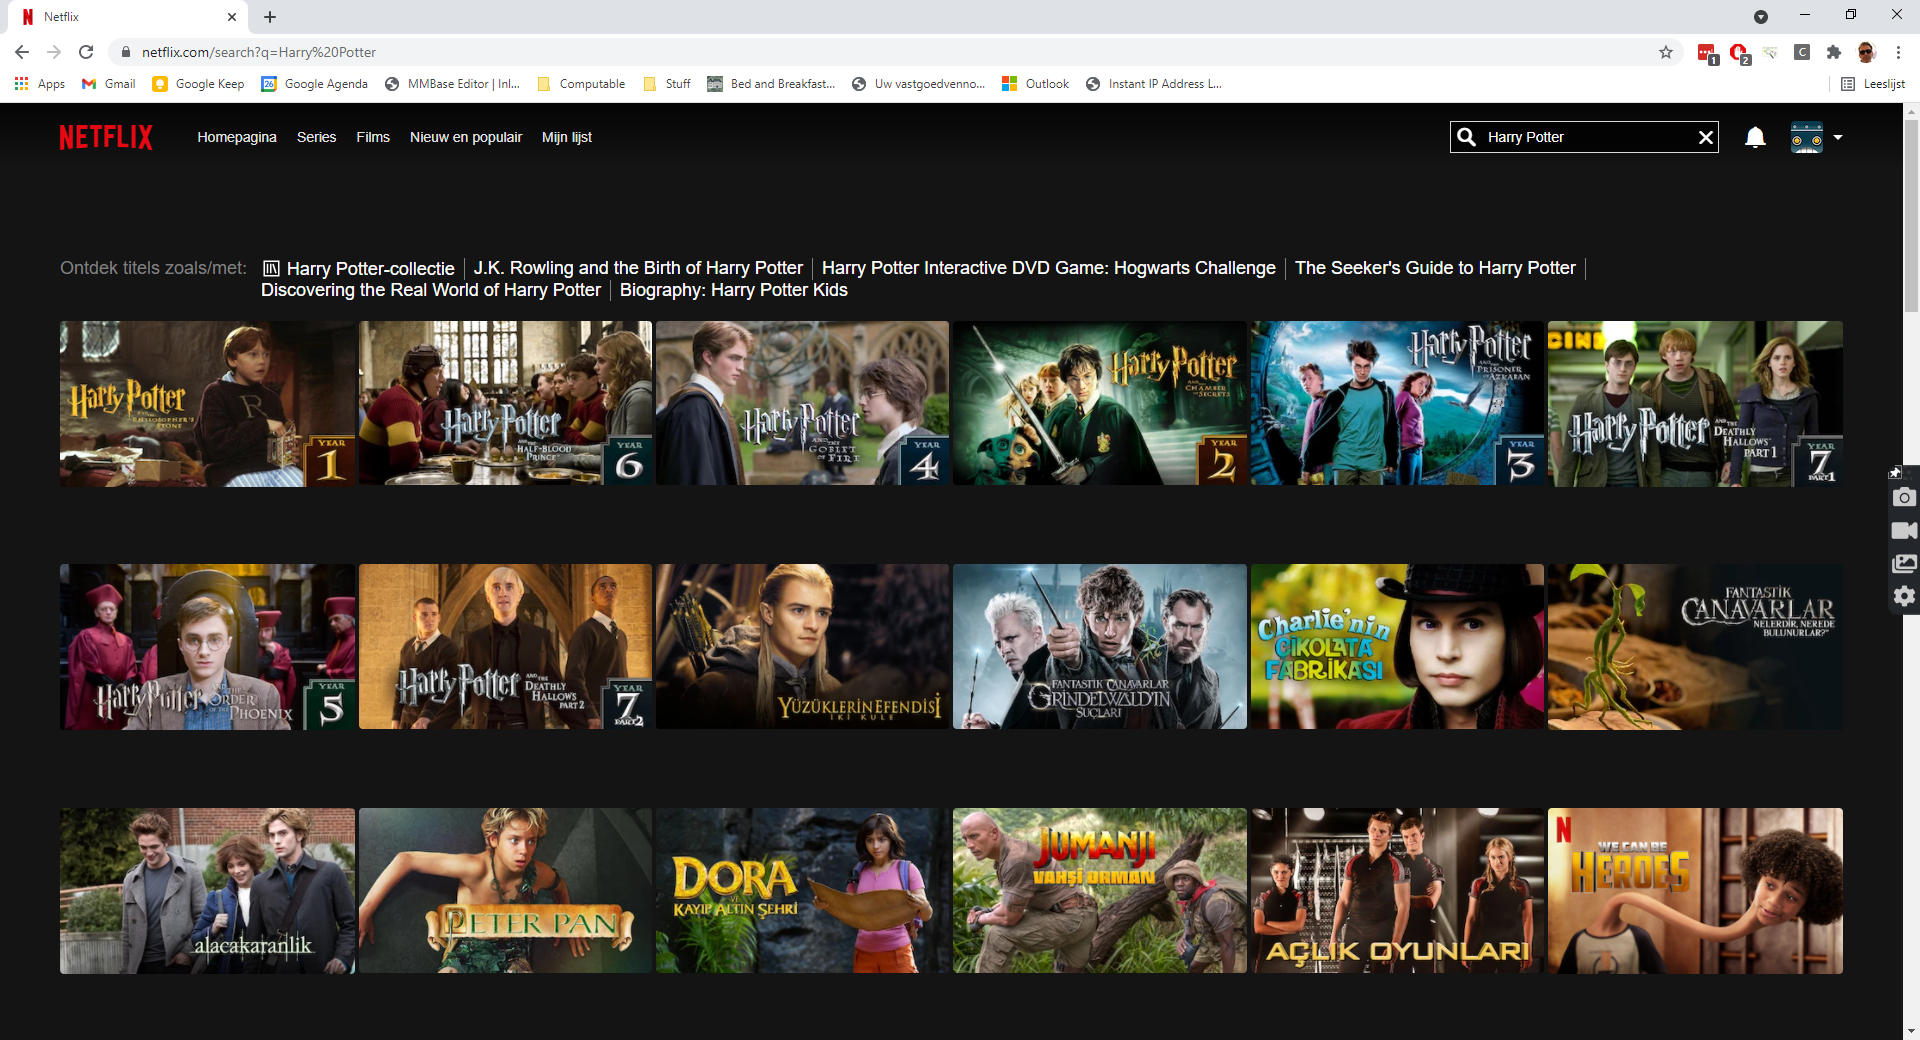Click the video record icon in side panel
The width and height of the screenshot is (1920, 1040).
coord(1904,530)
